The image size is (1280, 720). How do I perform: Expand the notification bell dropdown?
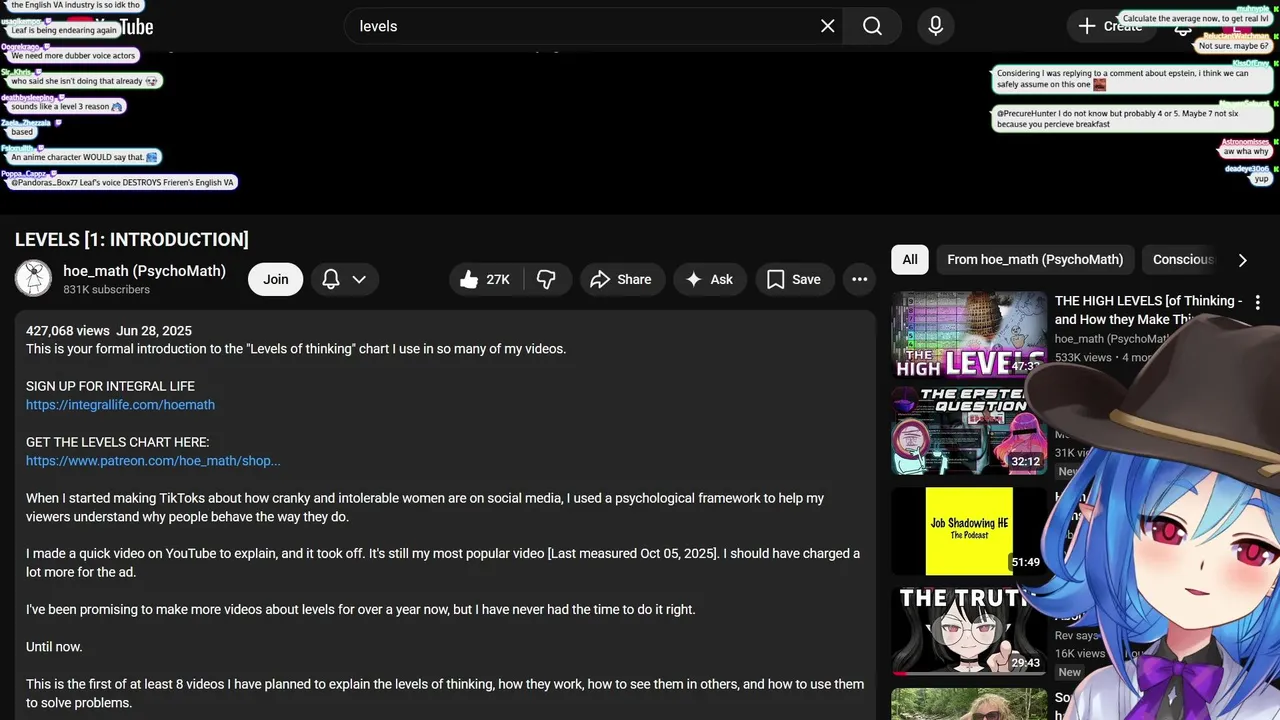(345, 280)
